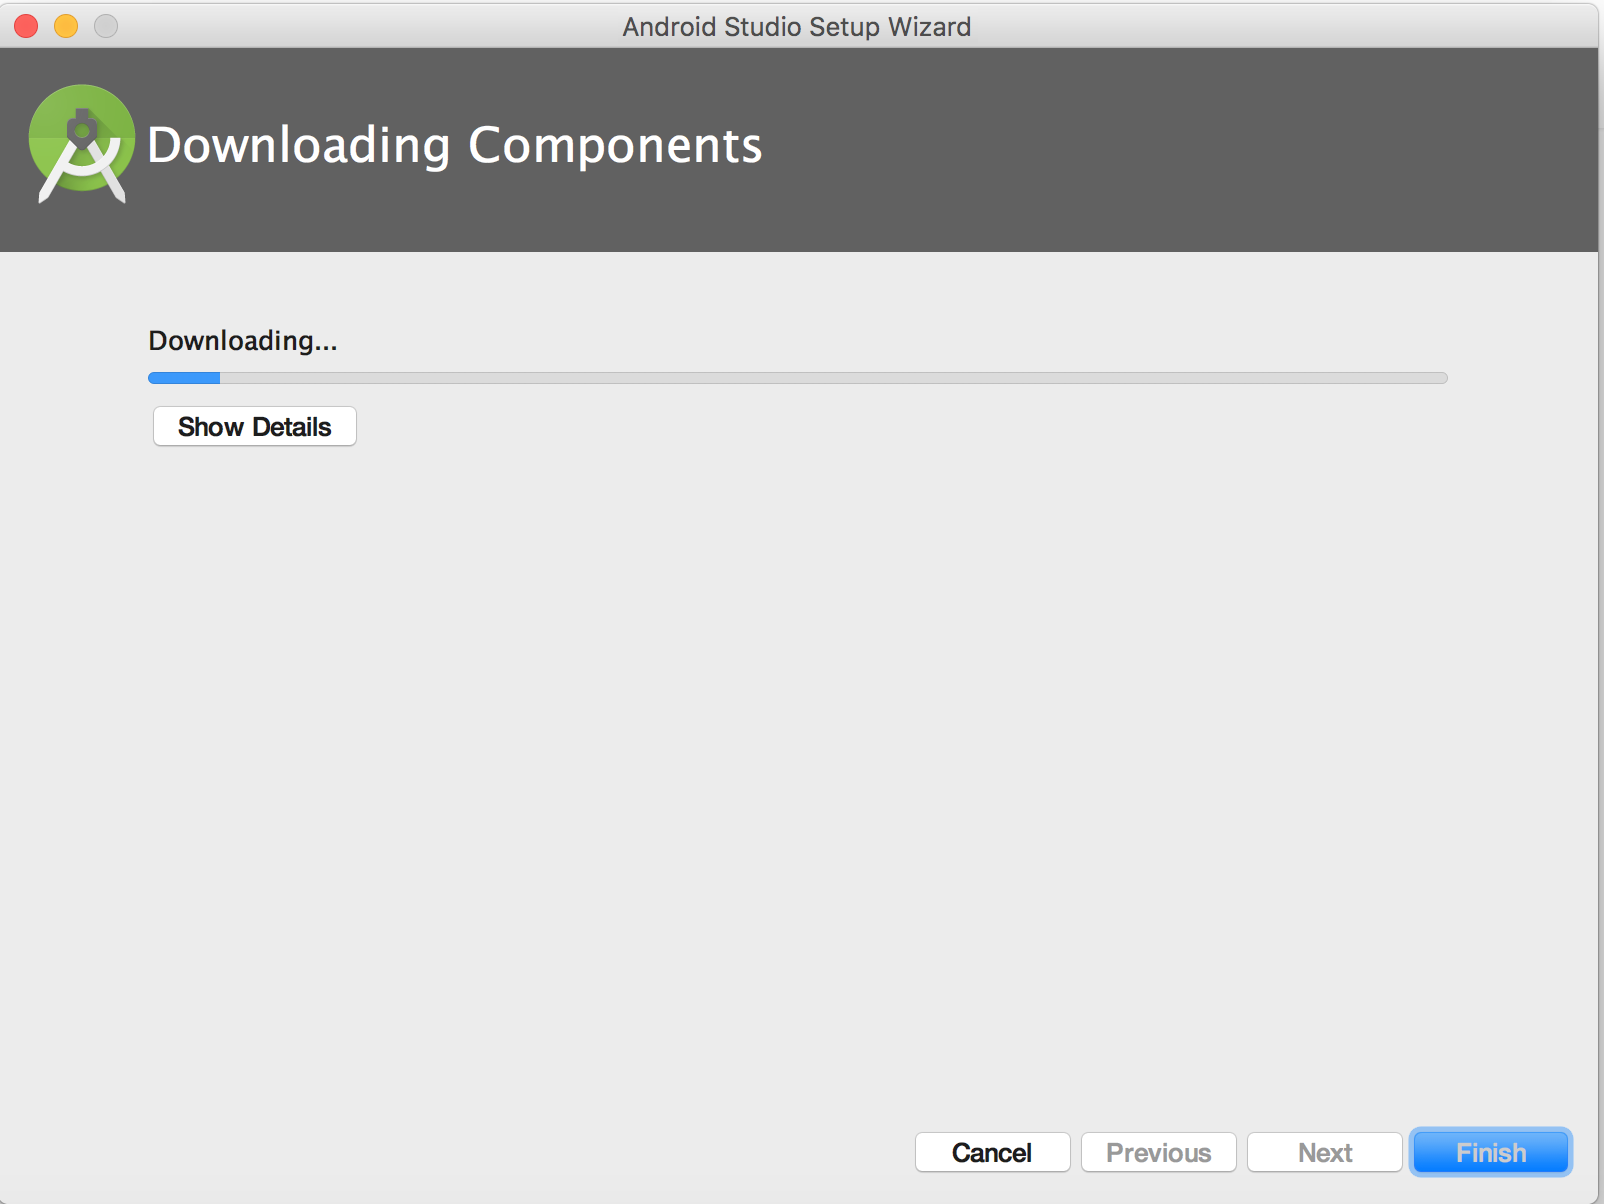This screenshot has width=1604, height=1204.
Task: Select the Downloading... status label
Action: tap(242, 340)
